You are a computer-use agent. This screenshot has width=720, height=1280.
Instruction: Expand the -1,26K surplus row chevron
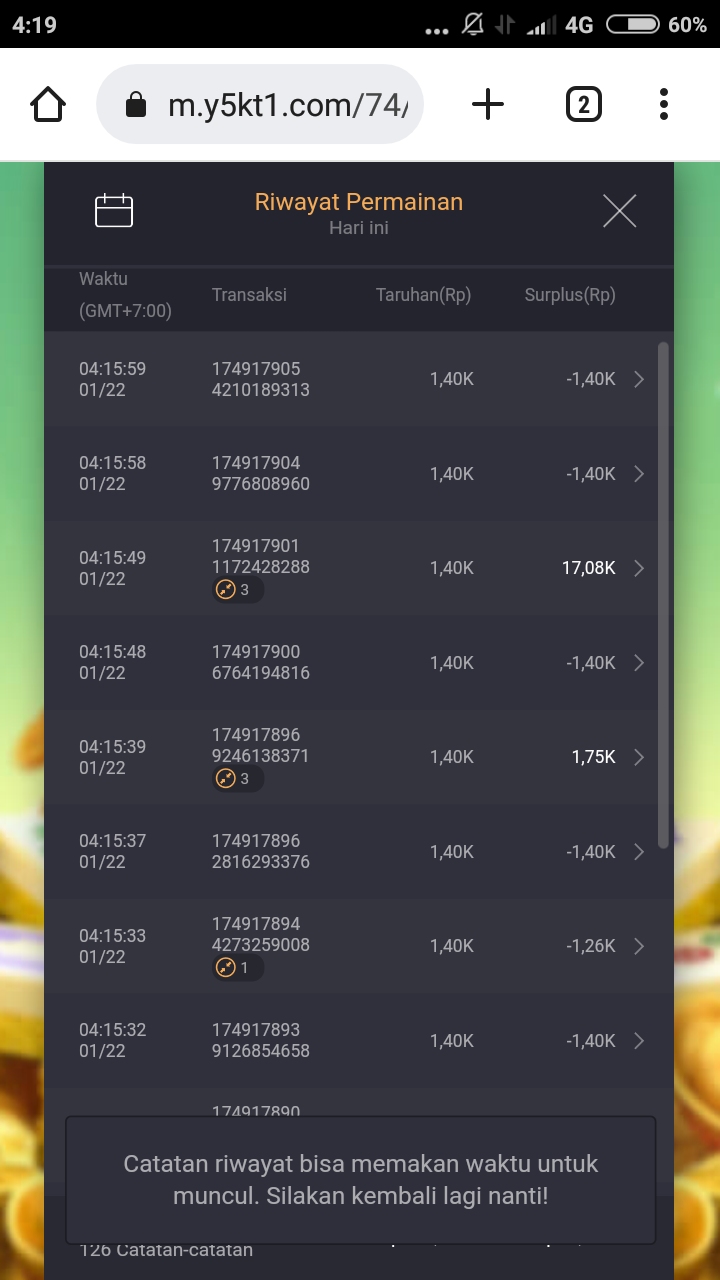pos(639,946)
